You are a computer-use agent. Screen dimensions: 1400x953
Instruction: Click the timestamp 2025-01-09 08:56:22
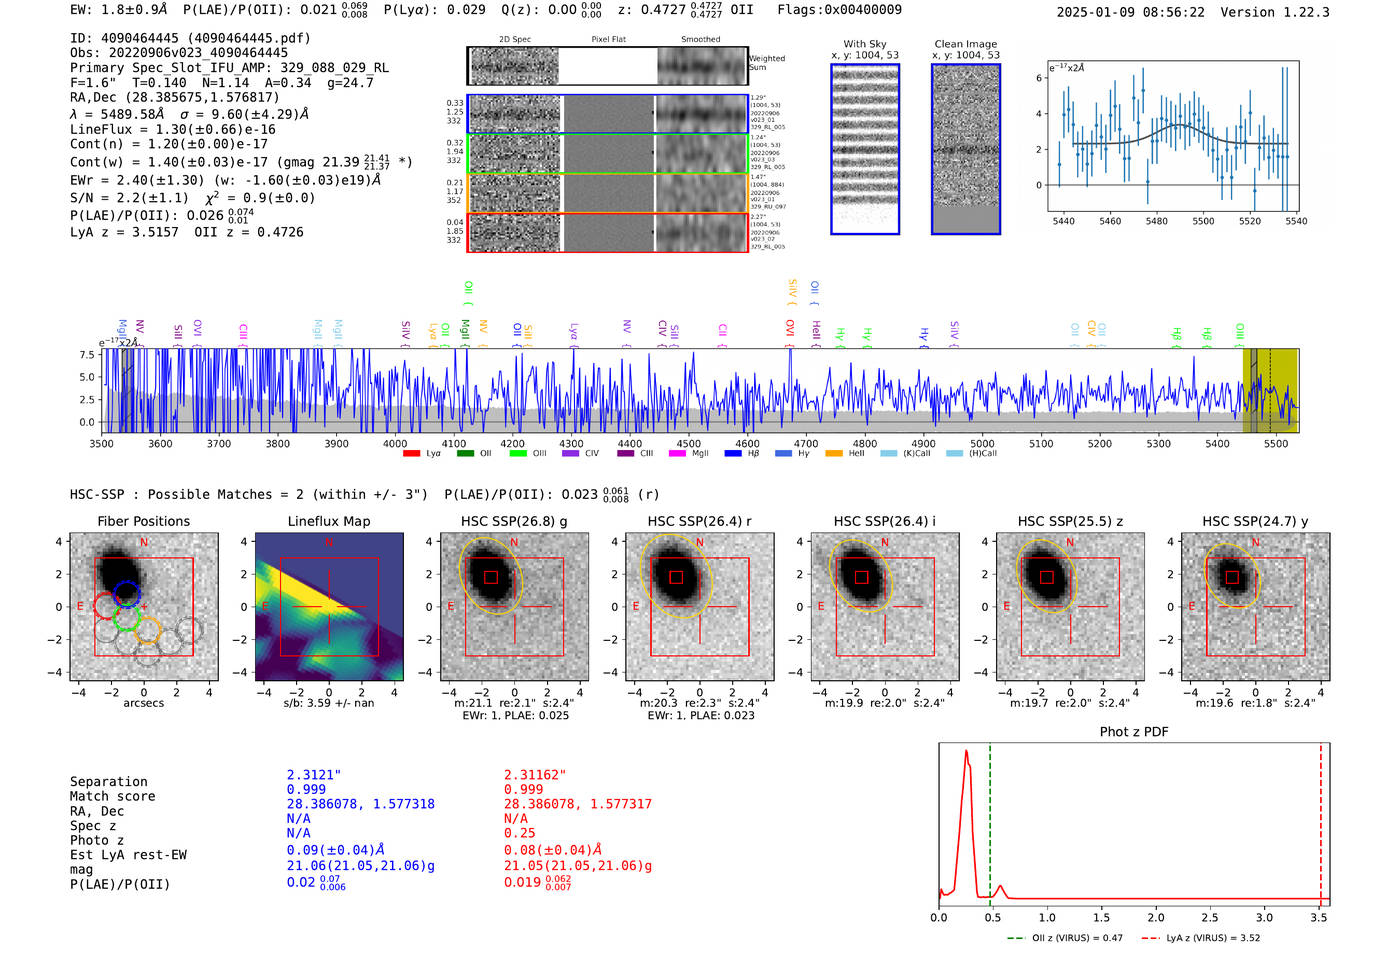pyautogui.click(x=1131, y=12)
